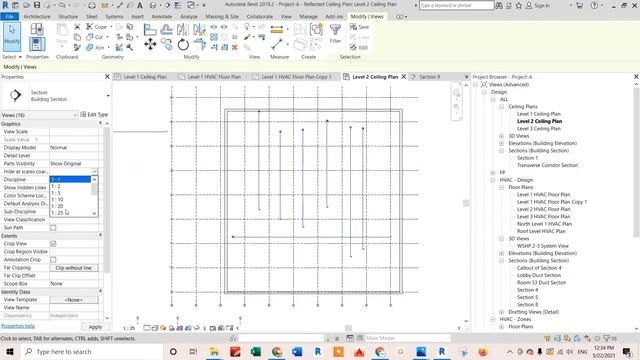Open the Architecture ribbon tab
Image resolution: width=640 pixels, height=360 pixels.
tap(37, 17)
